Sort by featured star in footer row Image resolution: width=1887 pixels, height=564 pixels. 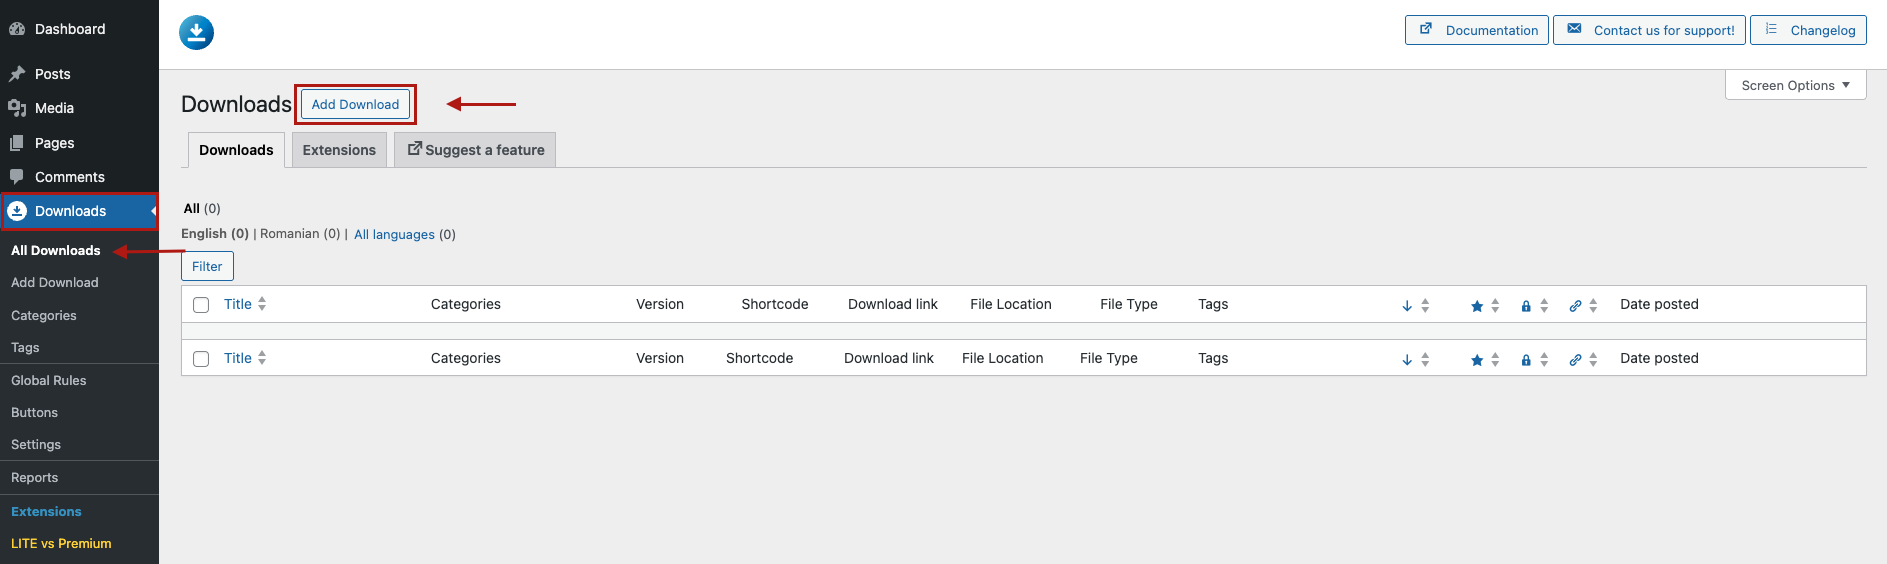coord(1477,360)
